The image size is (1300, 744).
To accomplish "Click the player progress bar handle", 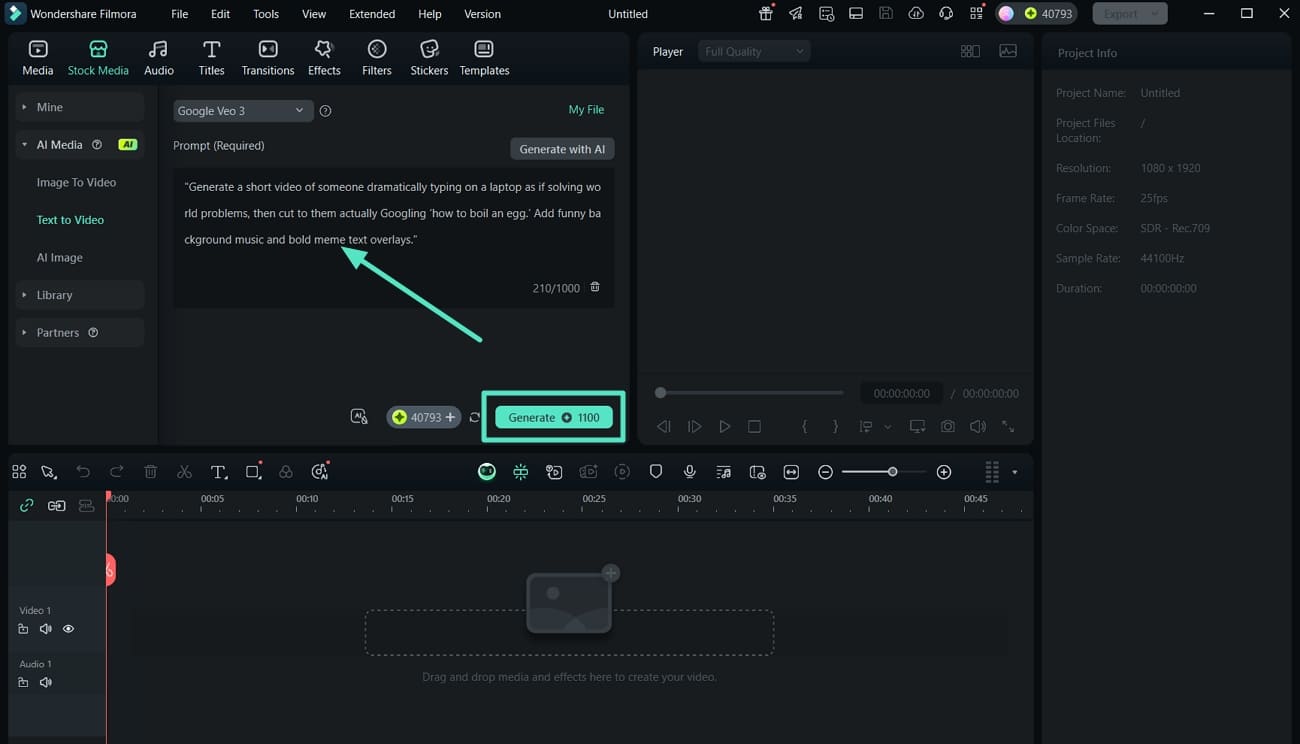I will click(x=660, y=393).
